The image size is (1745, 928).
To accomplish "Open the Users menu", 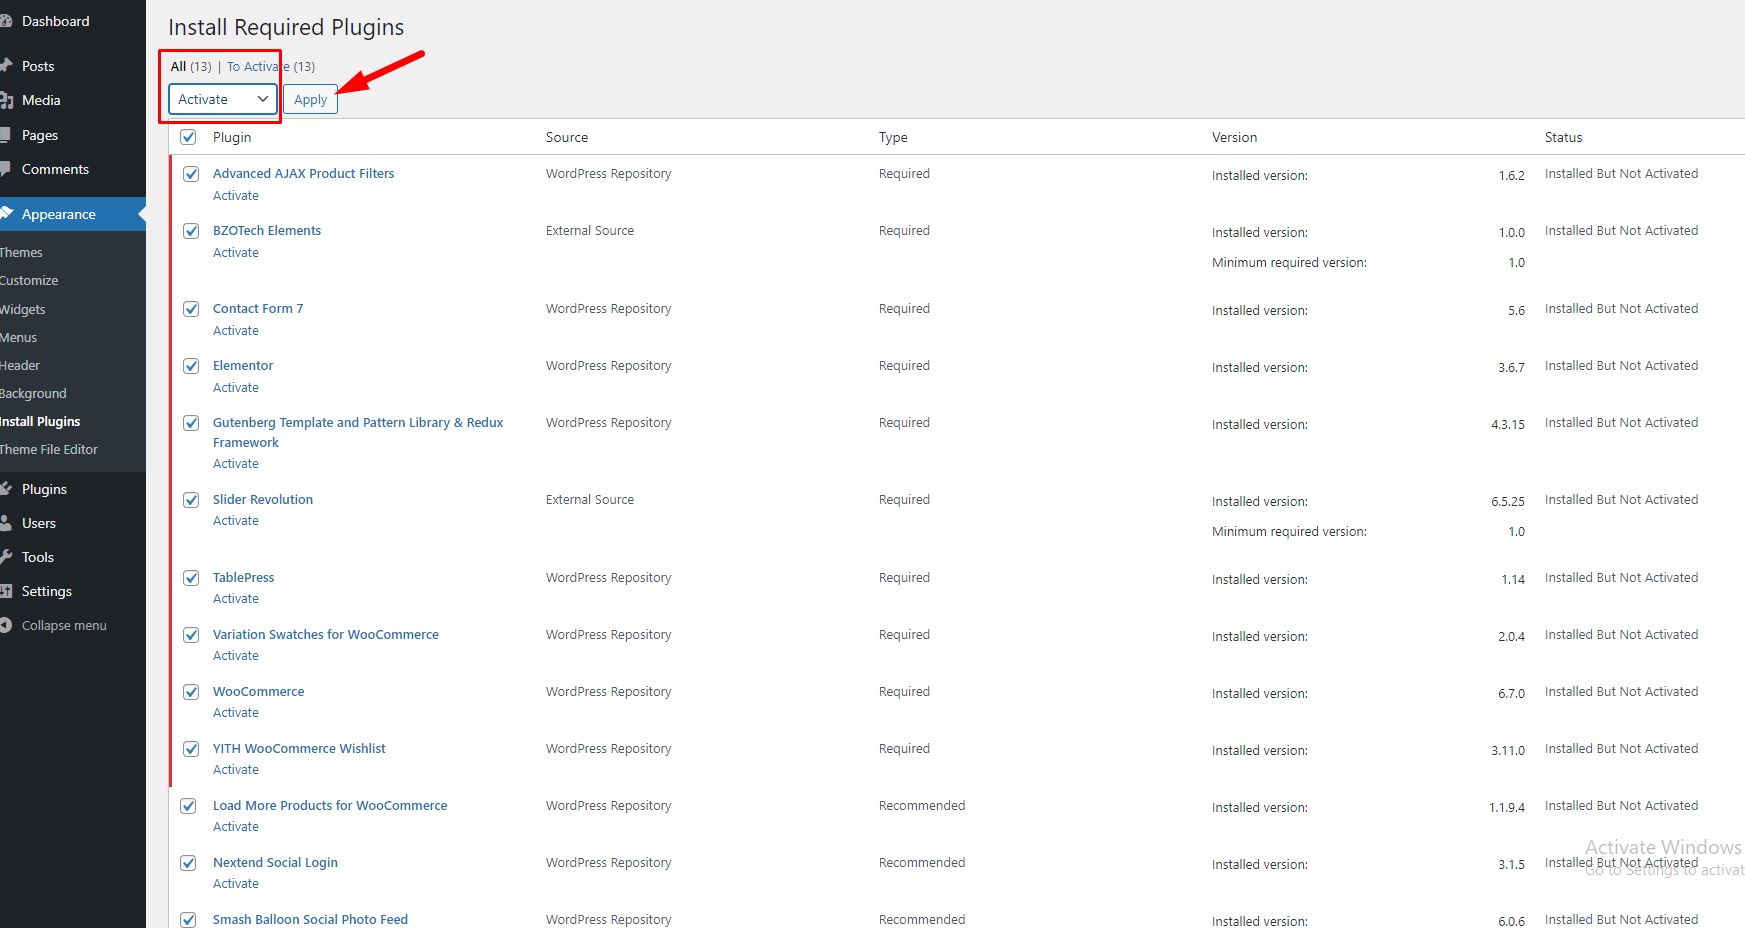I will [39, 523].
